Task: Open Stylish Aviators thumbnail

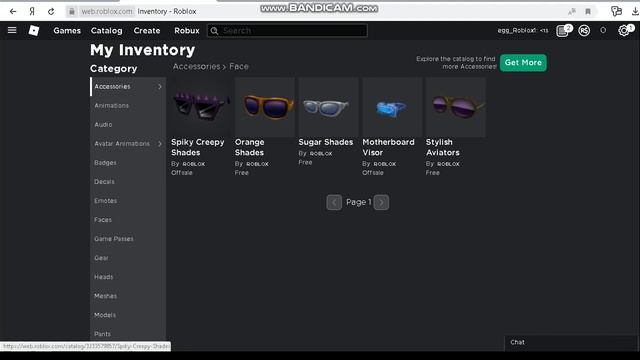Action: click(456, 107)
